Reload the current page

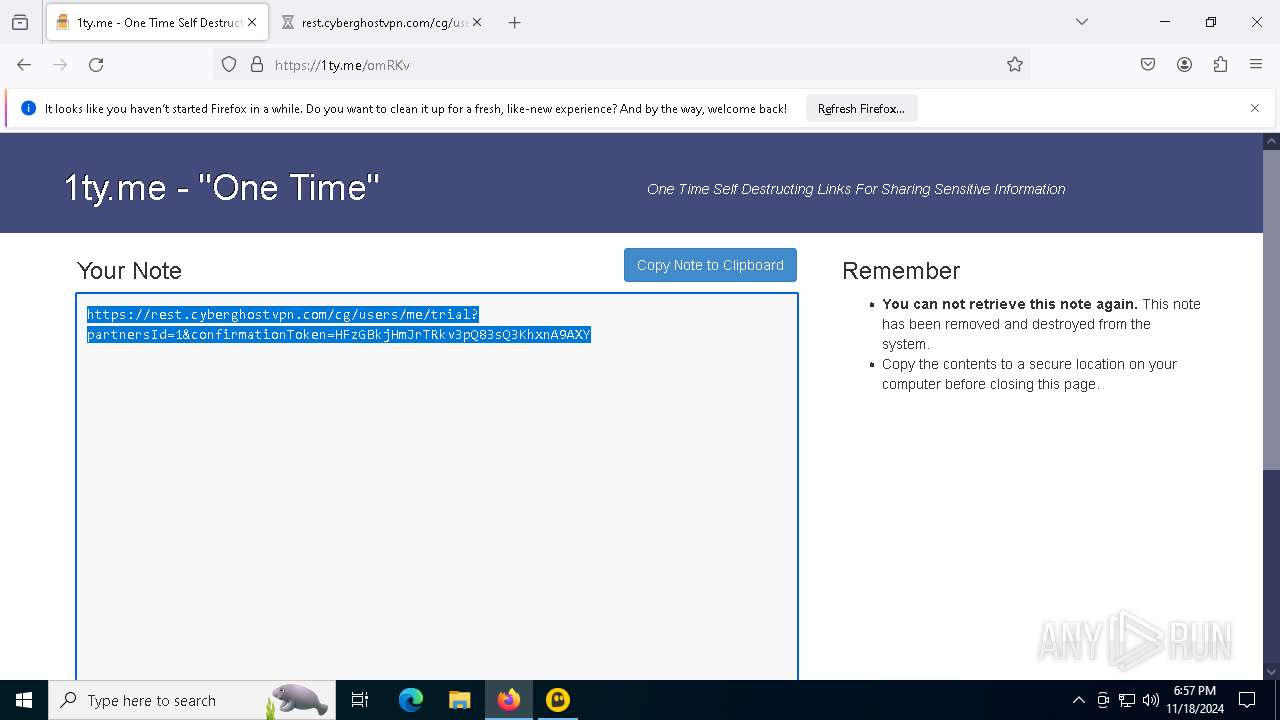96,65
